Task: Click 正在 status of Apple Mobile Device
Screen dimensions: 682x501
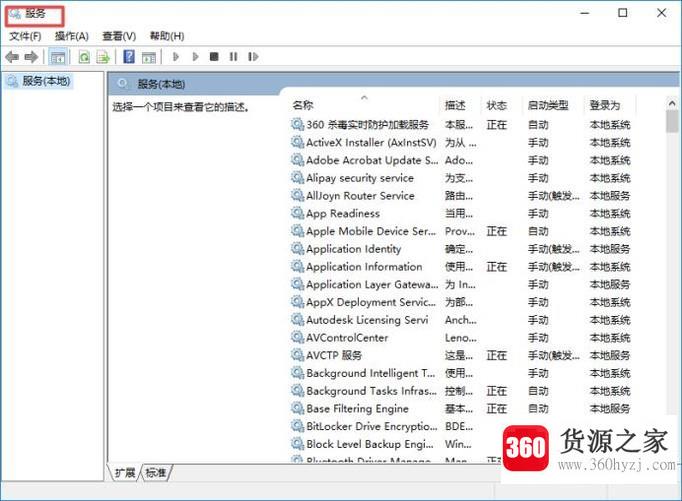Action: click(x=496, y=231)
